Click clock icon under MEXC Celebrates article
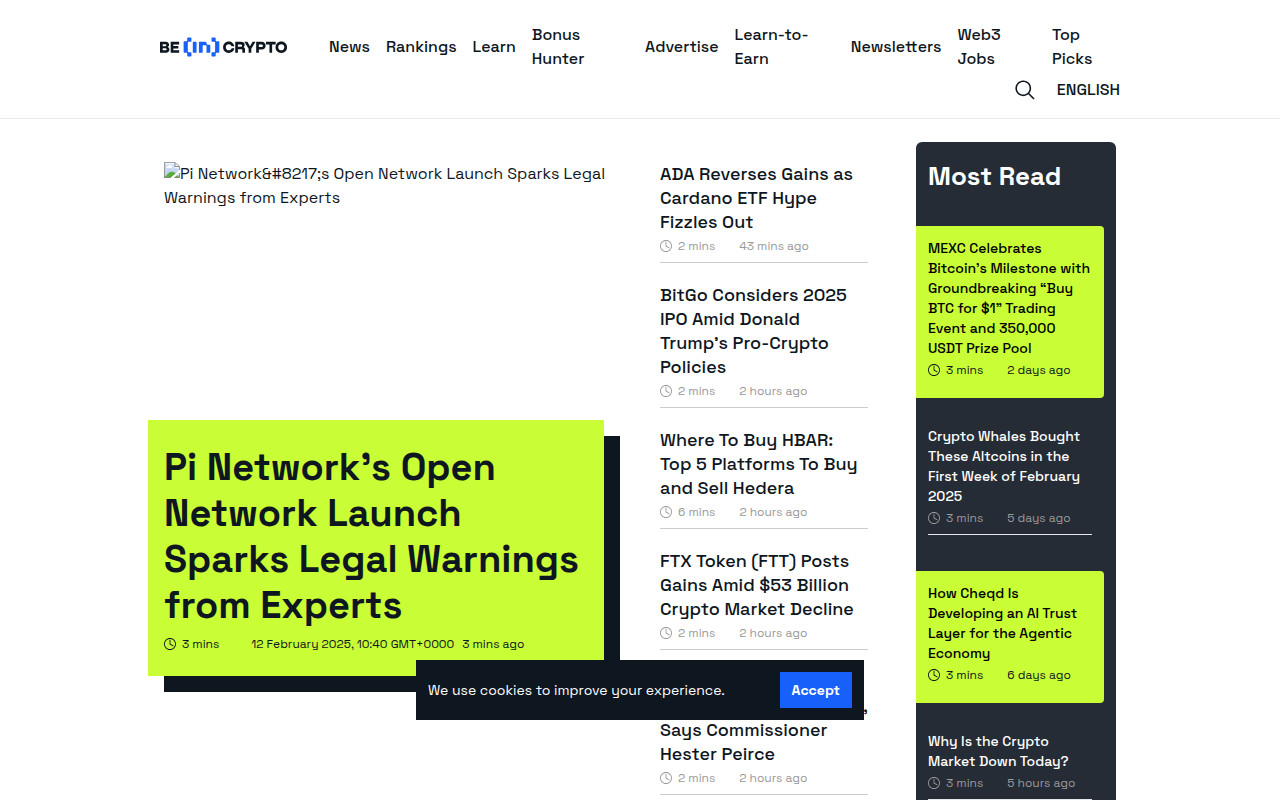Viewport: 1280px width, 800px height. 934,370
